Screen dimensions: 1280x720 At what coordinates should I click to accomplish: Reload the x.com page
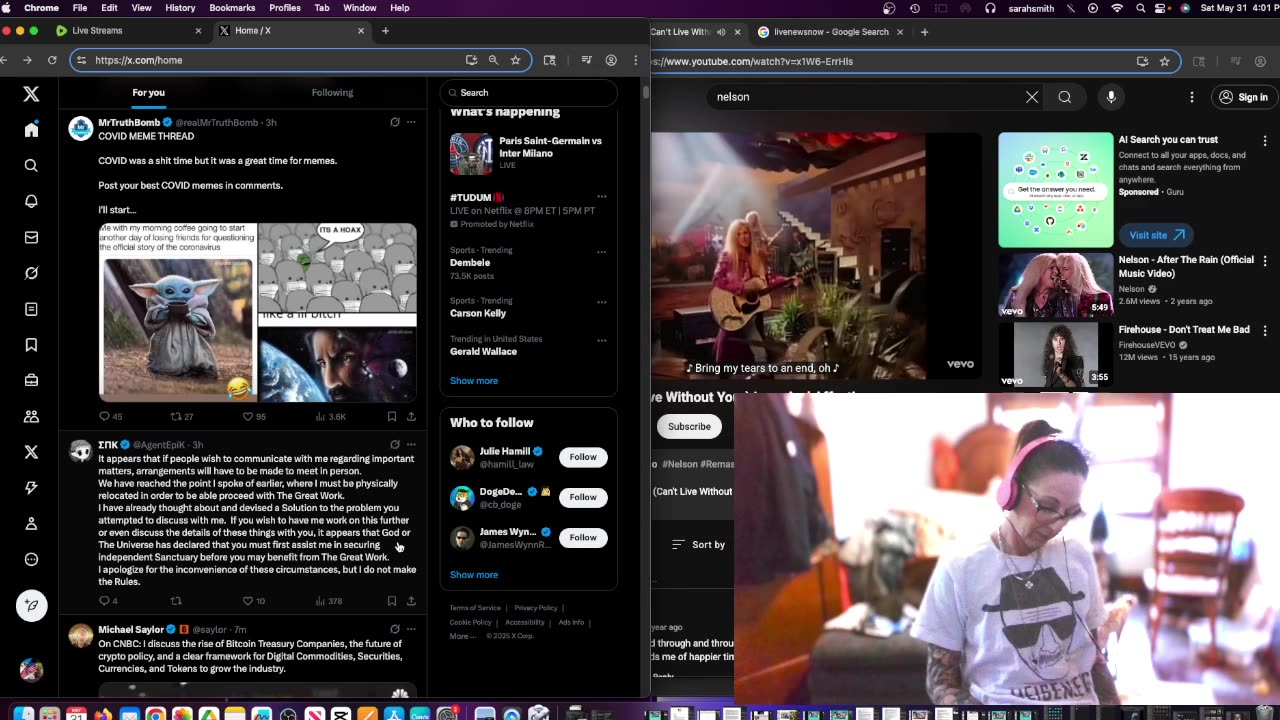pos(52,60)
